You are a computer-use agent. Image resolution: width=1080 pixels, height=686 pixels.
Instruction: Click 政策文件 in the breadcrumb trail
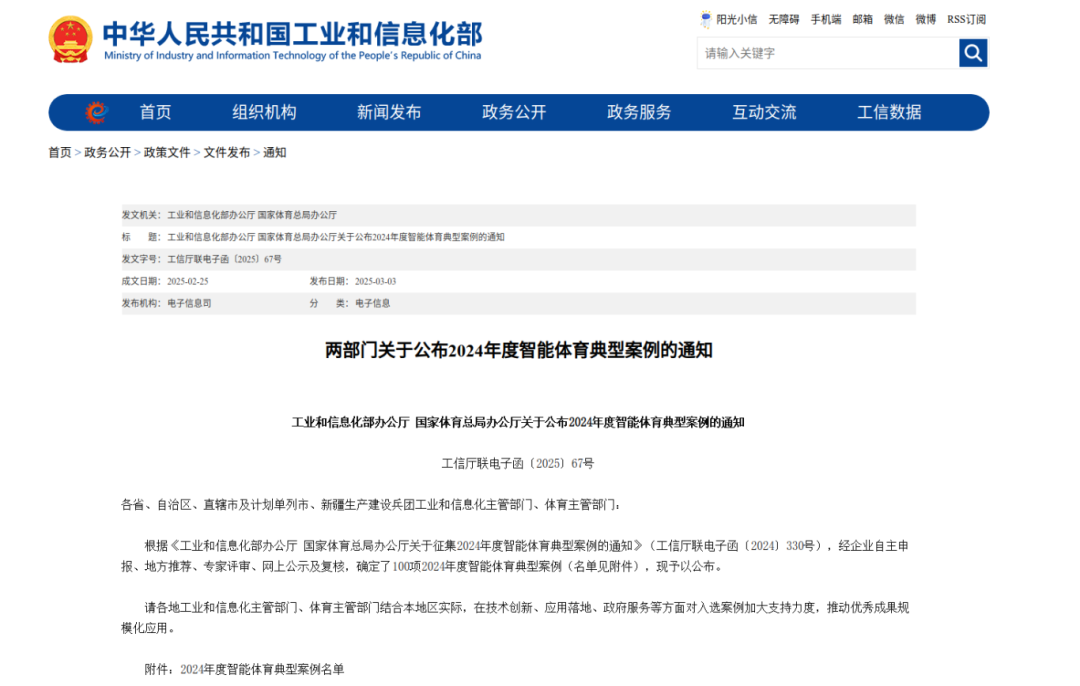(167, 153)
